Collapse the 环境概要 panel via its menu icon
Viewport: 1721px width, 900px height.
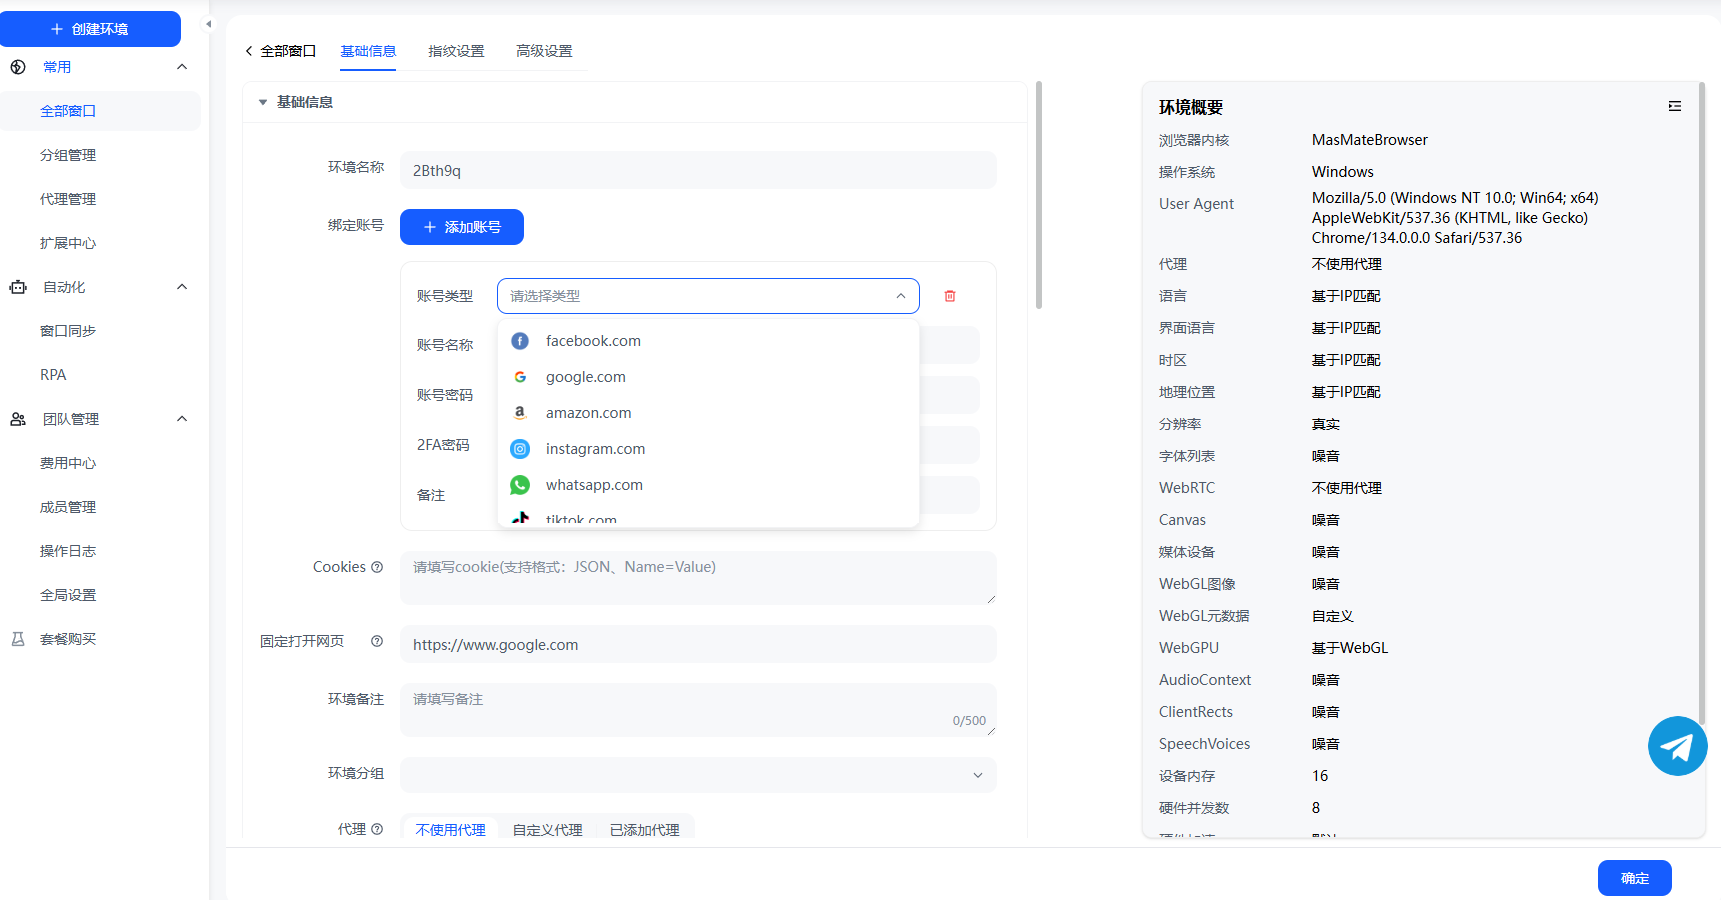1675,106
